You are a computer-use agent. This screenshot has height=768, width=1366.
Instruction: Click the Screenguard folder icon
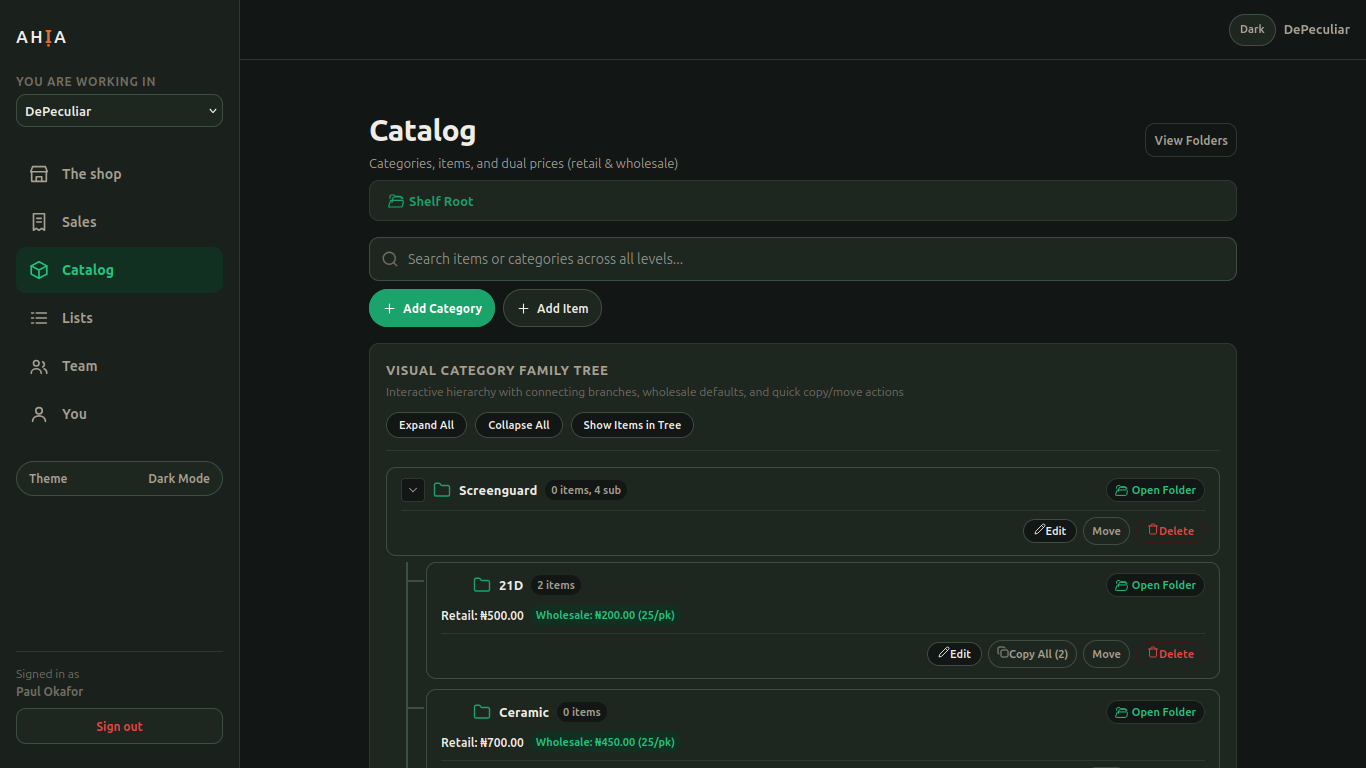coord(442,490)
